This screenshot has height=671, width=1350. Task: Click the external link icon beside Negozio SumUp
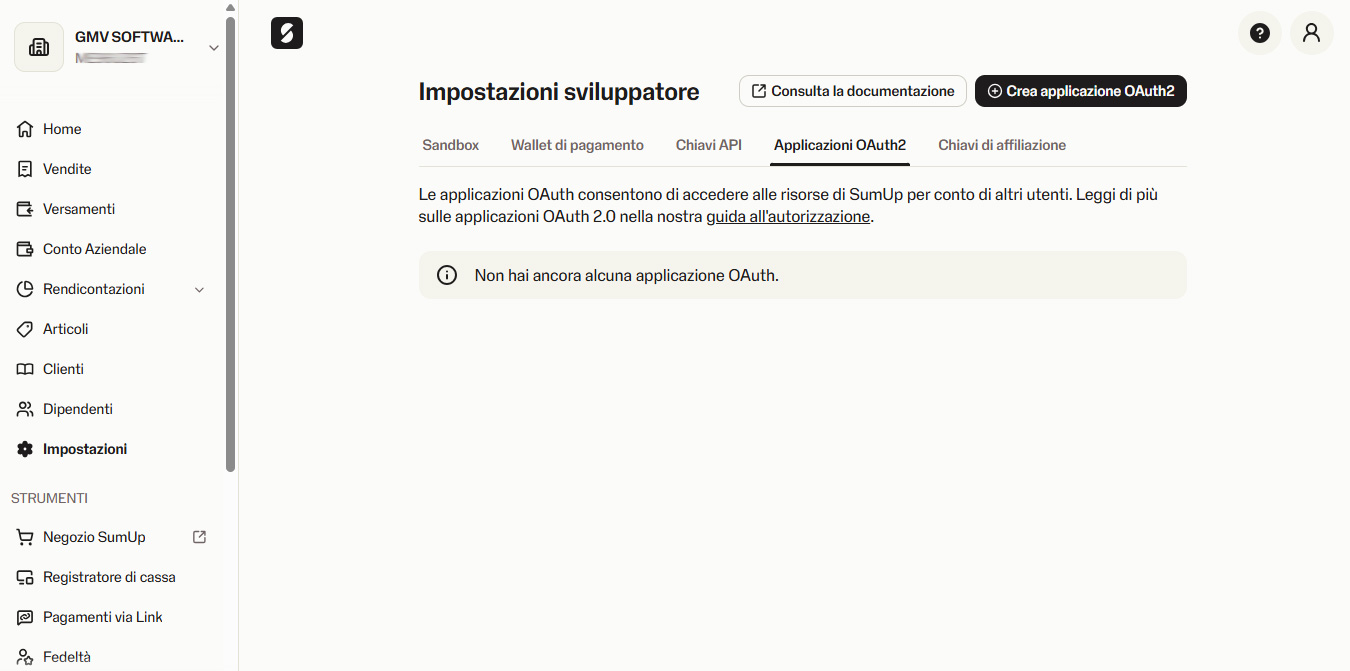pyautogui.click(x=199, y=537)
